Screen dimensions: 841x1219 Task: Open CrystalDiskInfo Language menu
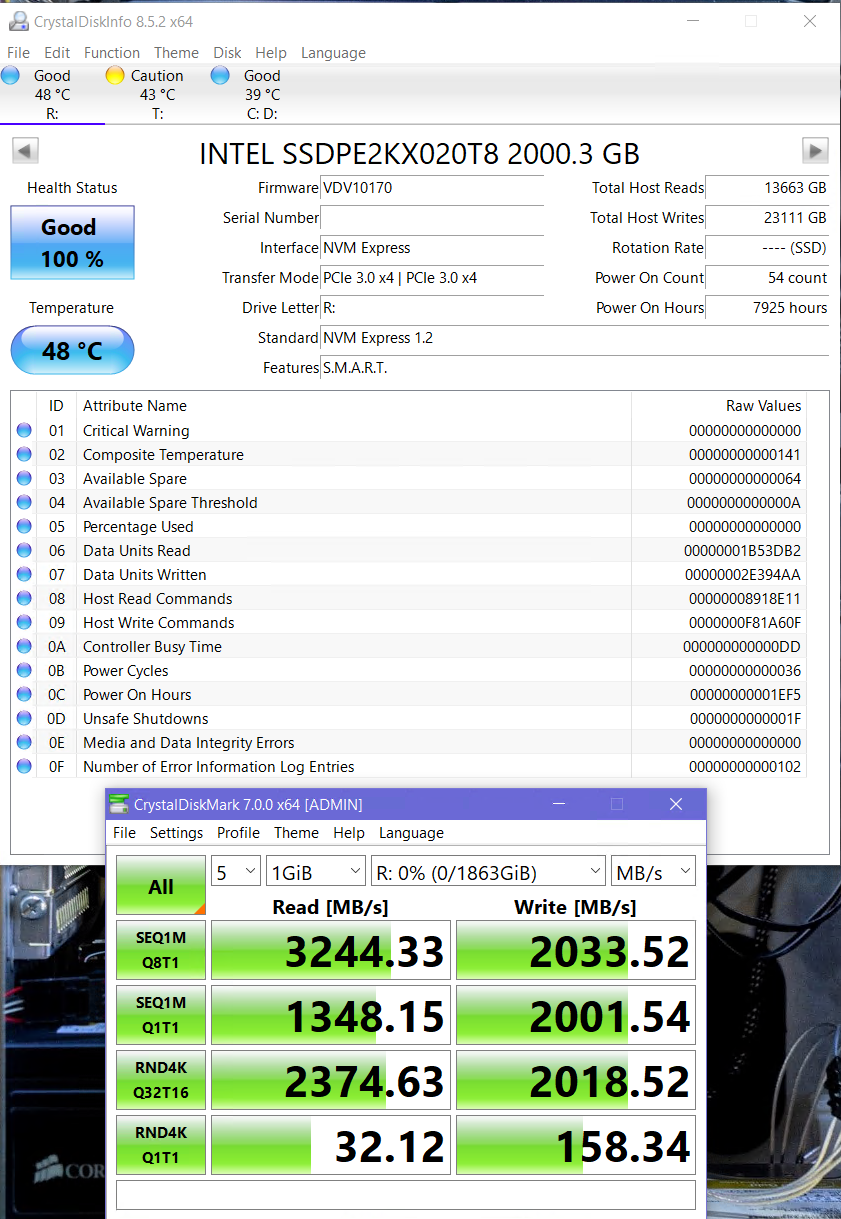pos(333,53)
